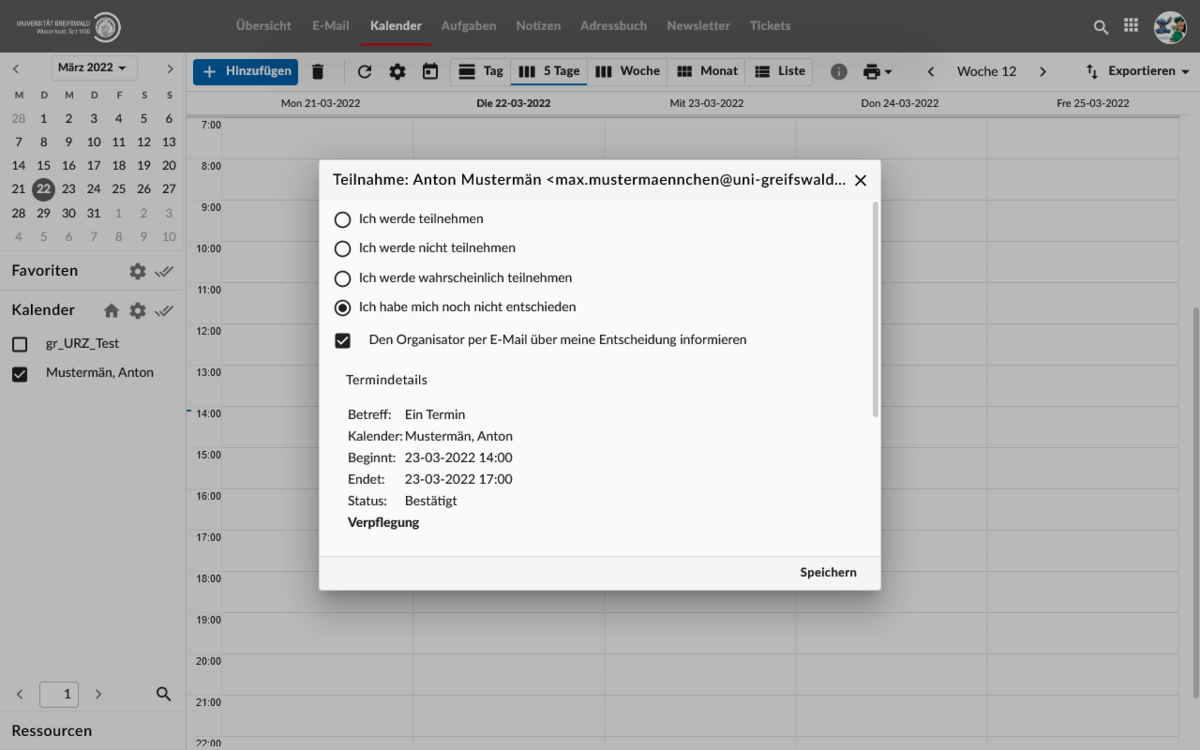1200x750 pixels.
Task: Expand the Exportieren dropdown
Action: 1137,72
